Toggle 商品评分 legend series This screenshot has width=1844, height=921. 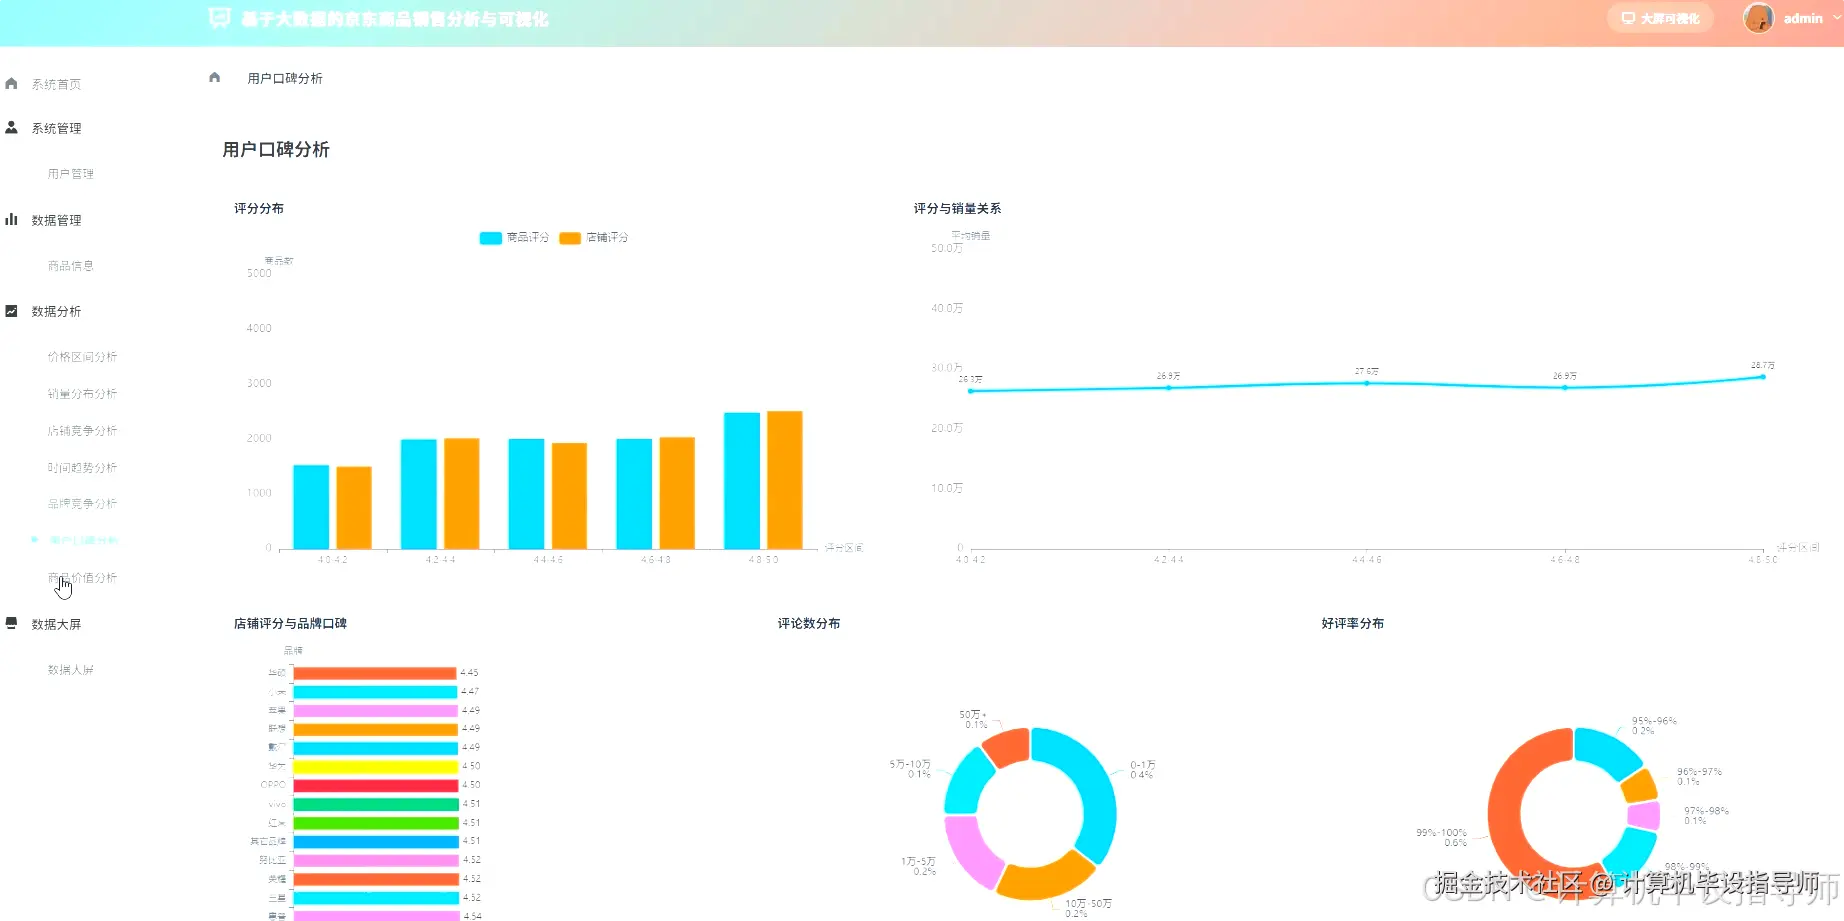click(514, 238)
